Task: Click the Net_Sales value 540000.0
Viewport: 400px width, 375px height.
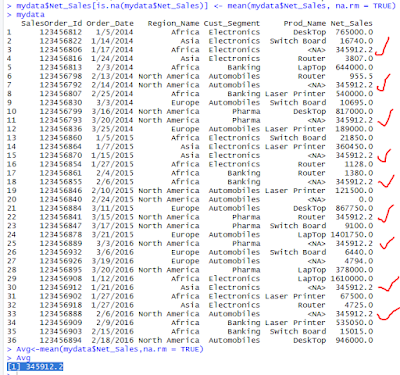Action: point(354,94)
